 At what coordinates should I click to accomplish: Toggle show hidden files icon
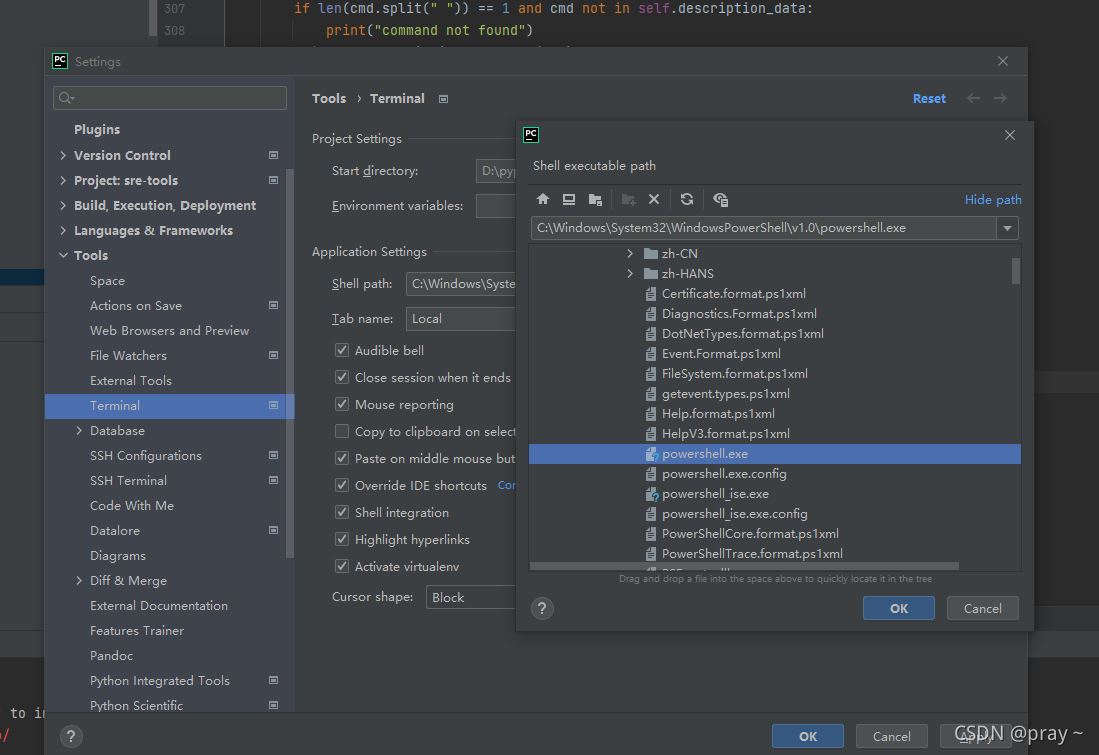[x=720, y=200]
